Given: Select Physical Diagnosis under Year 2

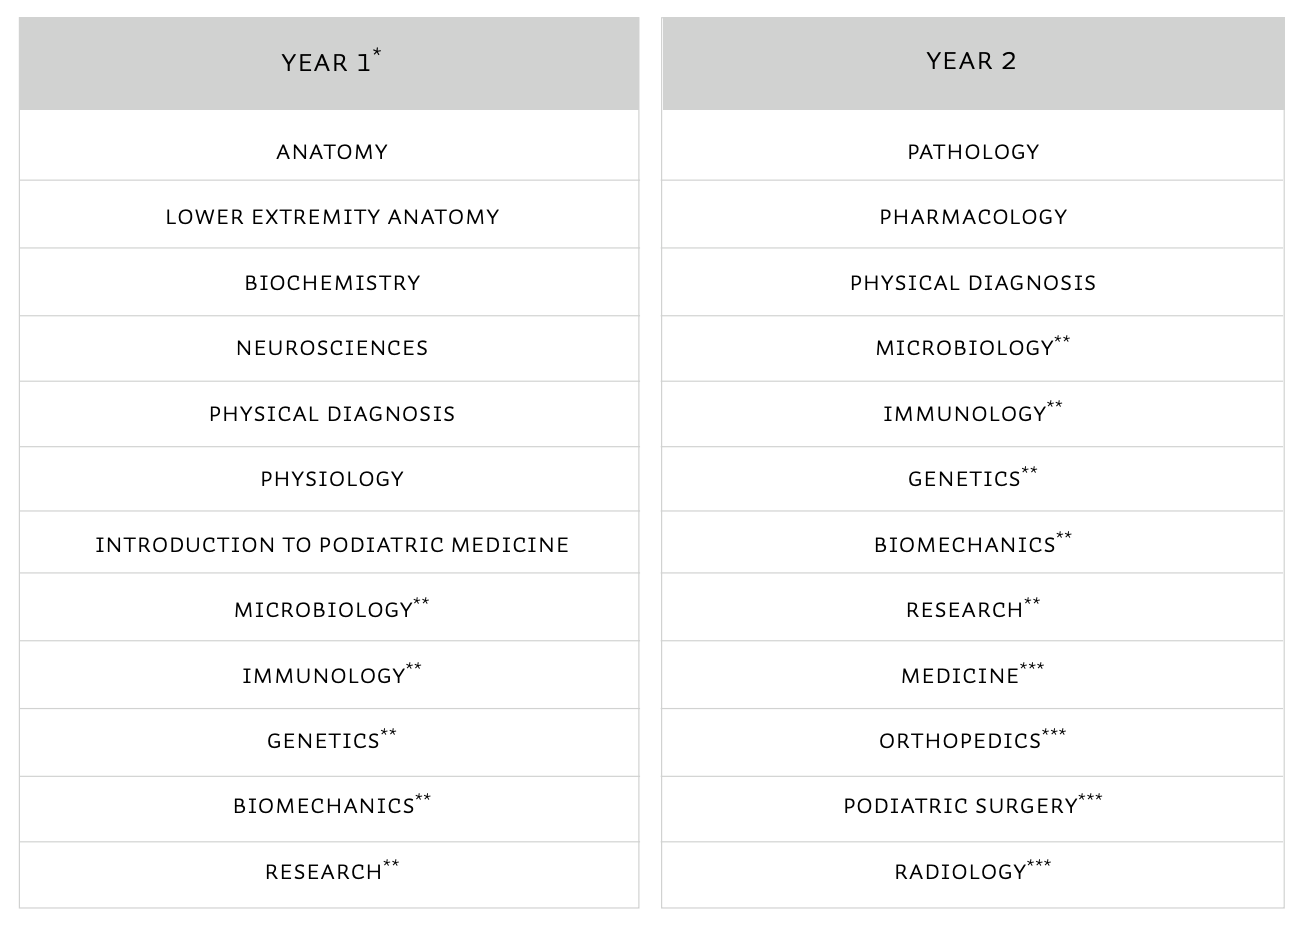Looking at the screenshot, I should [x=973, y=283].
